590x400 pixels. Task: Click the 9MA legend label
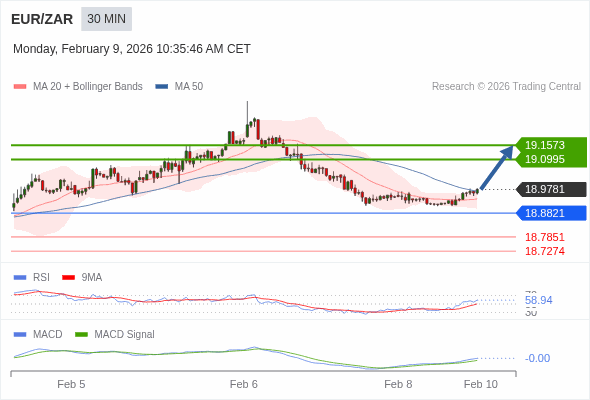tap(92, 278)
